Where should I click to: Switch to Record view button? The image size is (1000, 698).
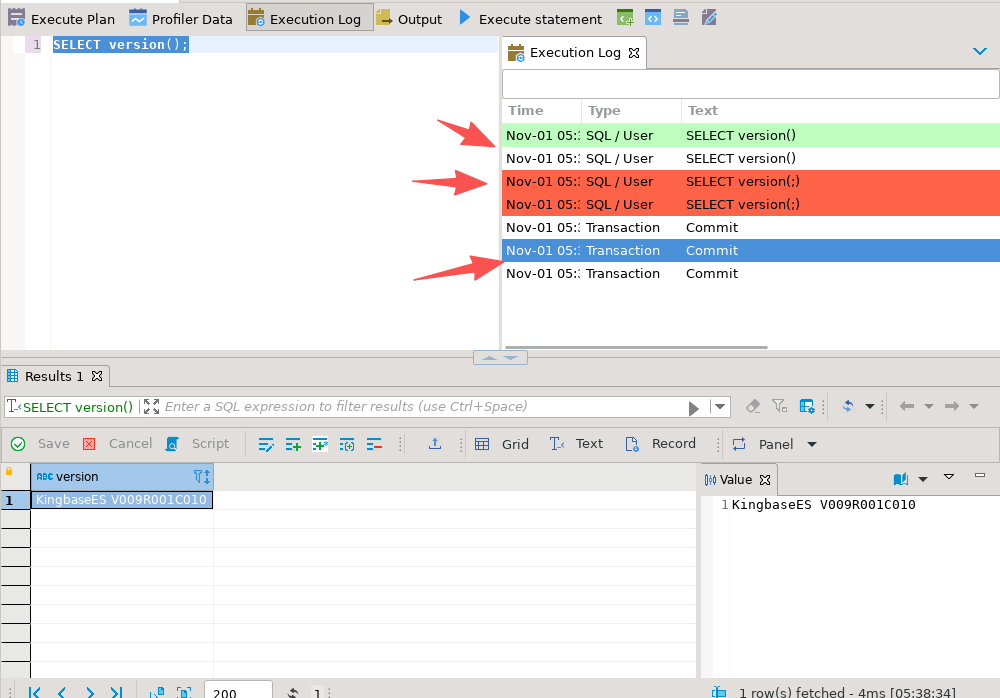tap(660, 444)
